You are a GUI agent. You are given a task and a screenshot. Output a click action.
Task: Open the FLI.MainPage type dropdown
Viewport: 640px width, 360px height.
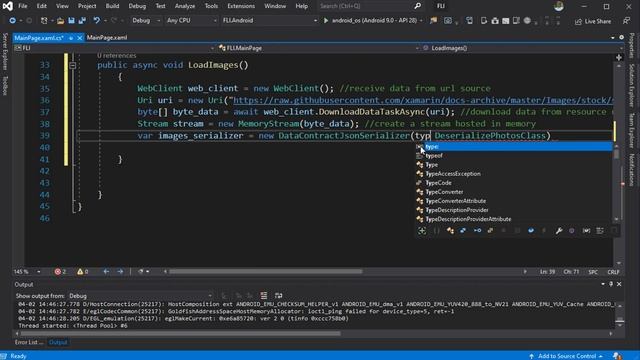coord(318,48)
